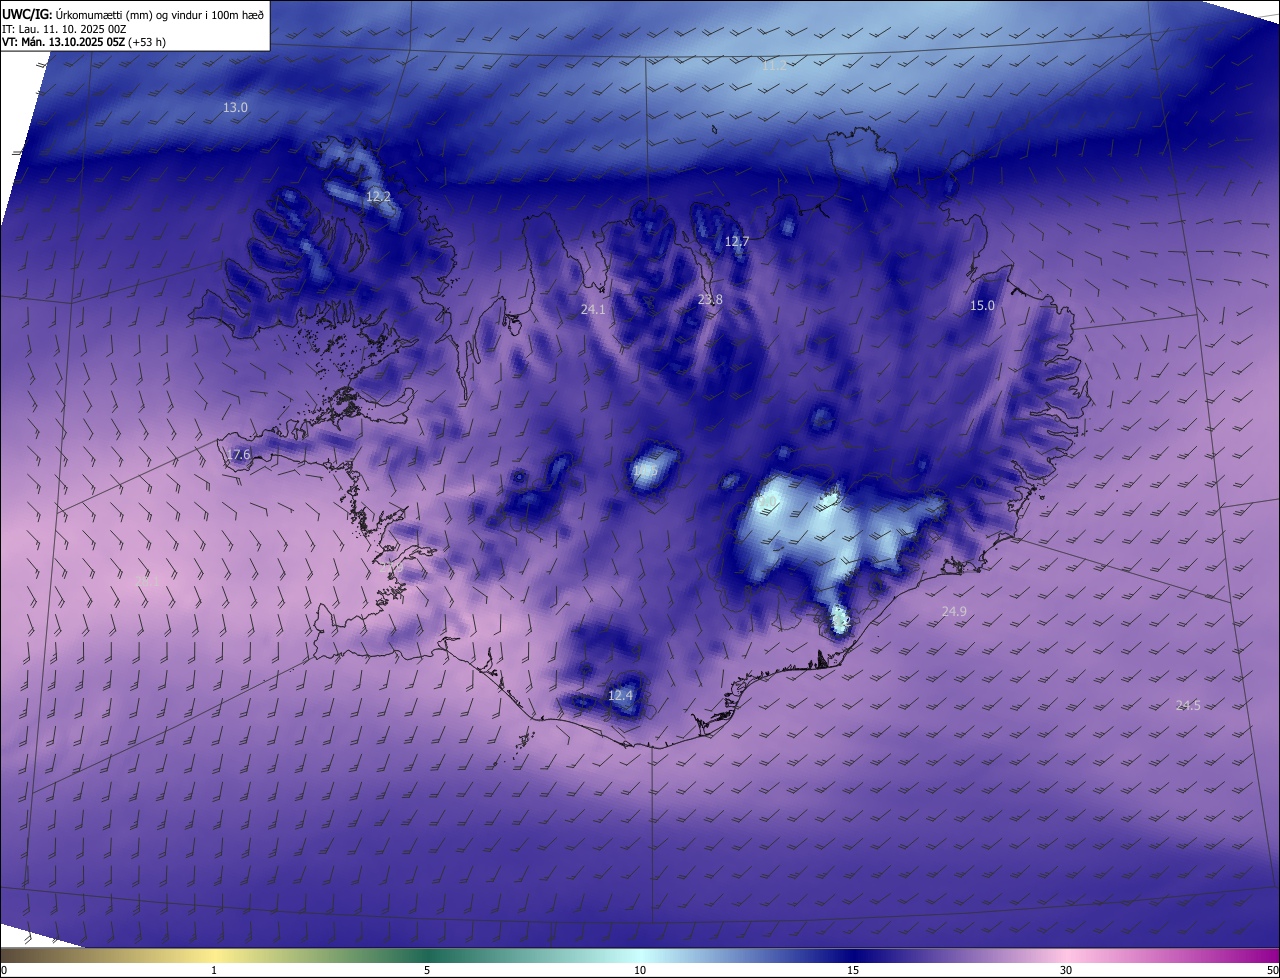Click the valid time line 'VT: Mán. 13.10.2025 05Z (+53 h)'

84,42
